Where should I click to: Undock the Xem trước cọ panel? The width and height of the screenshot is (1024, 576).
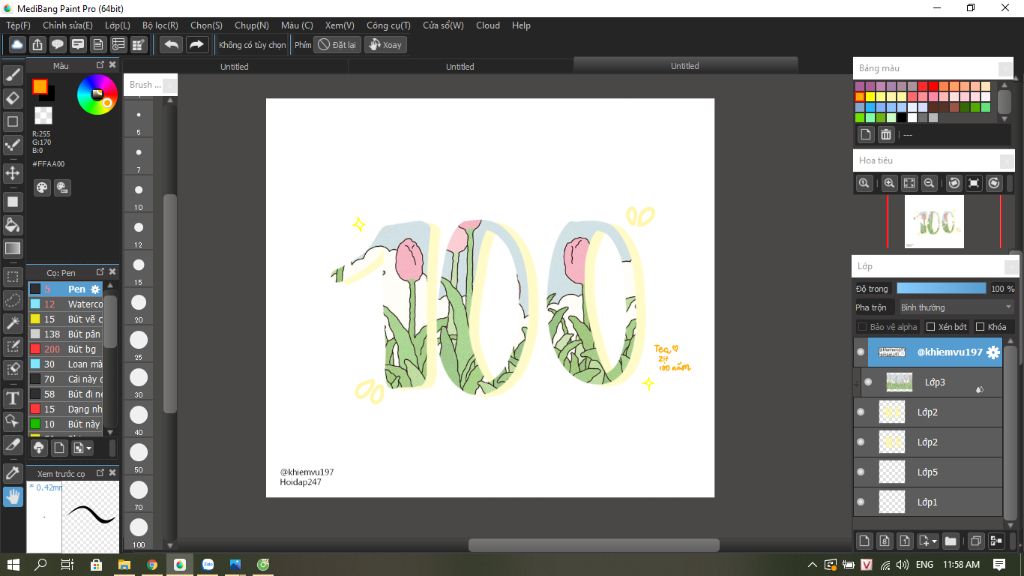(x=100, y=473)
